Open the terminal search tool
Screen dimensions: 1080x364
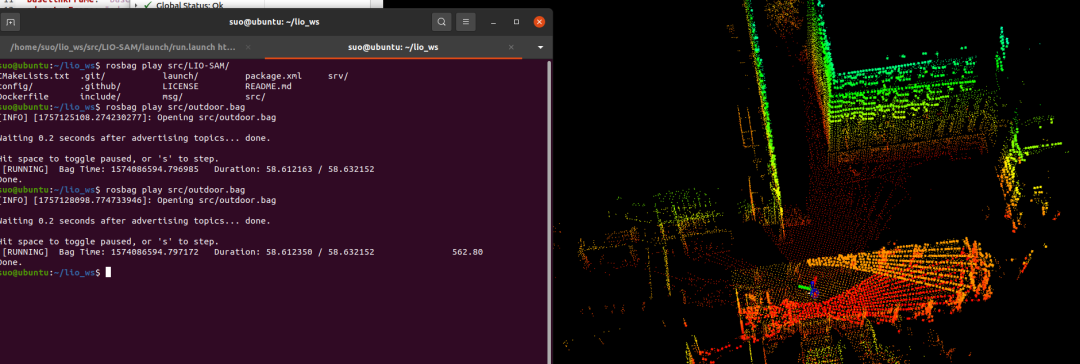click(442, 22)
